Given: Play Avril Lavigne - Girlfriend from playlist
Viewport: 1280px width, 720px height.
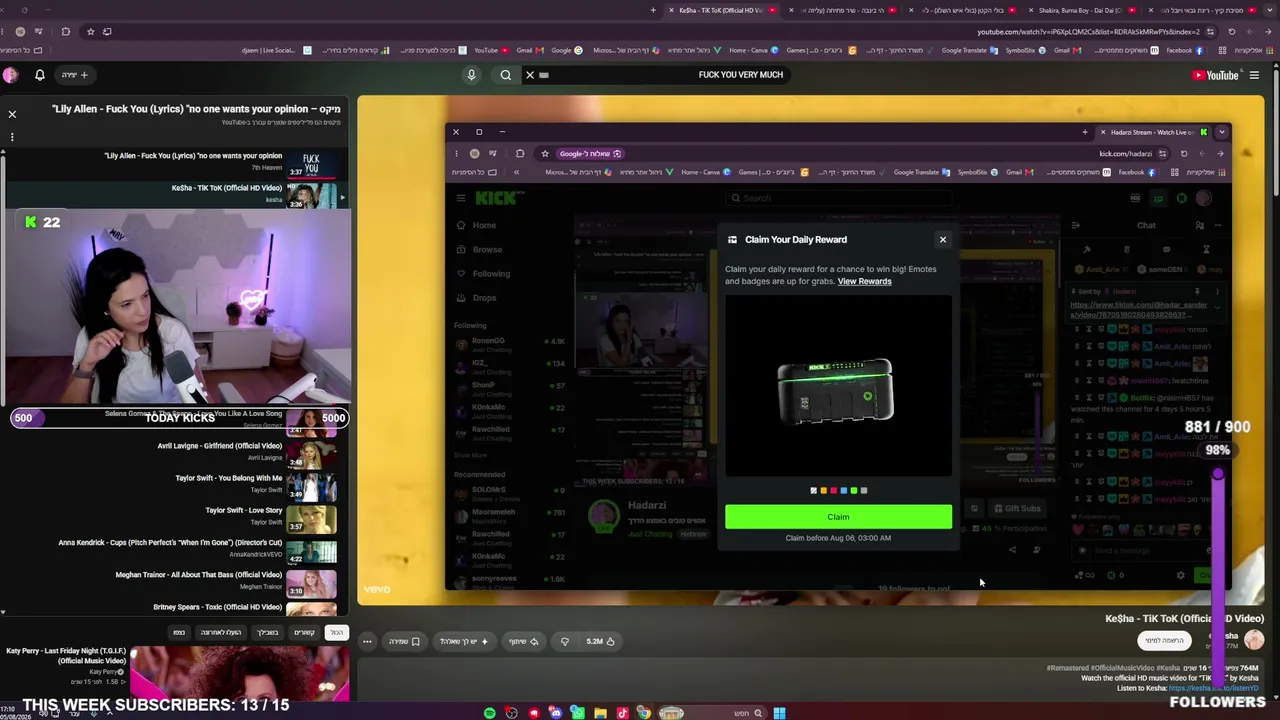Looking at the screenshot, I should (178, 454).
